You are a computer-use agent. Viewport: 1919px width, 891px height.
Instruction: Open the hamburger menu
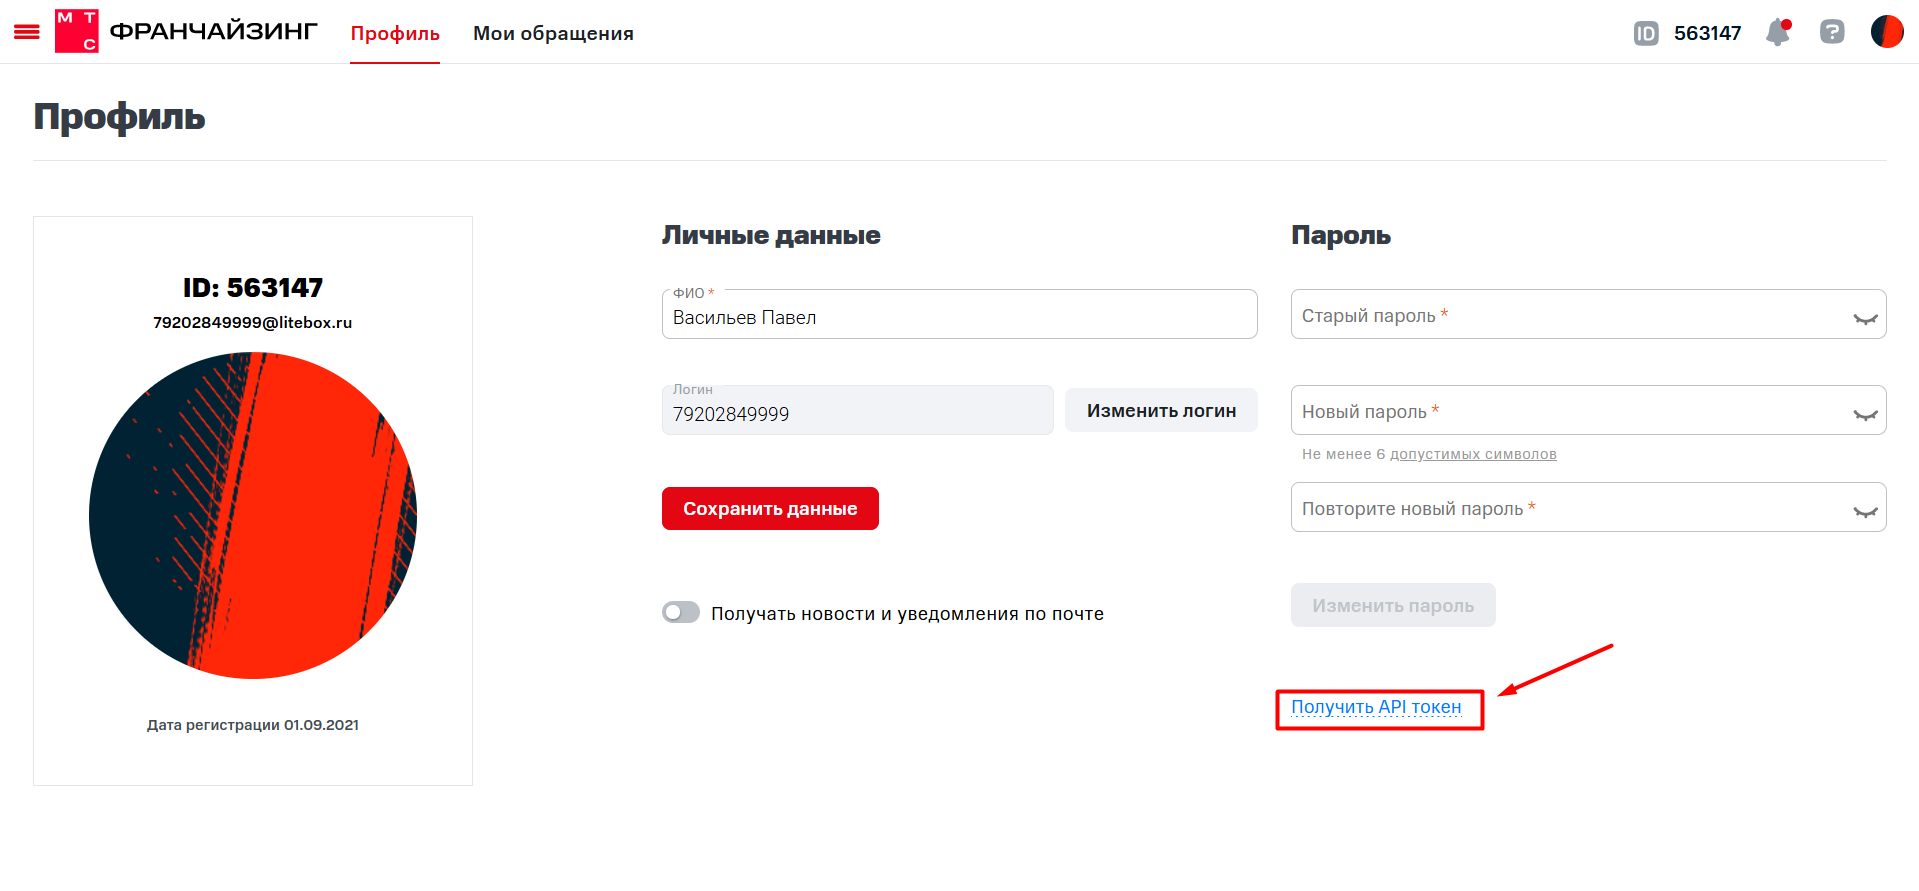[27, 32]
